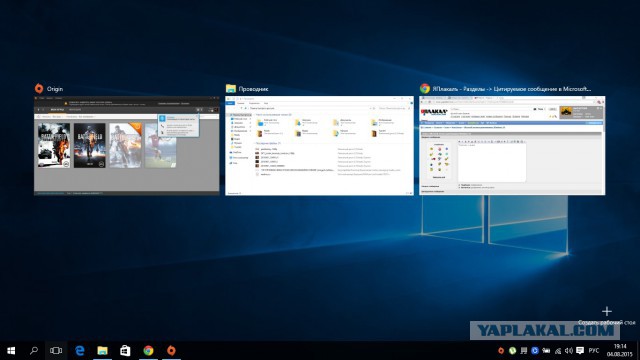This screenshot has height=360, width=640.
Task: Launch Microsoft Edge from the taskbar
Action: click(x=80, y=351)
